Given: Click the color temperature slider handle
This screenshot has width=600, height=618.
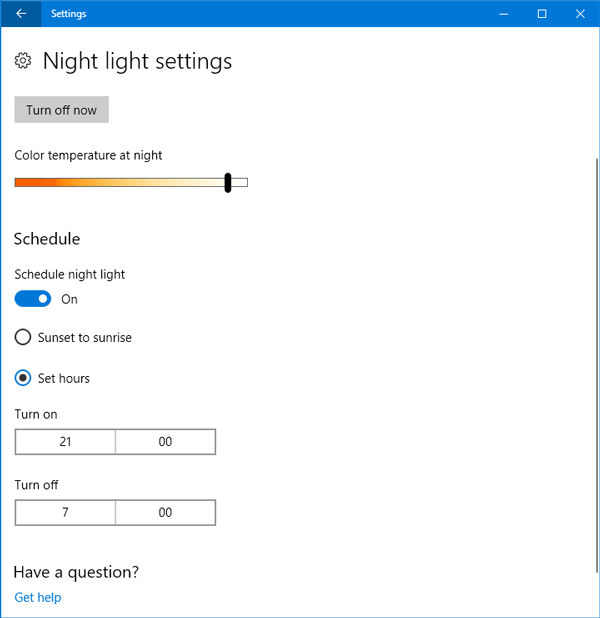Looking at the screenshot, I should [228, 182].
